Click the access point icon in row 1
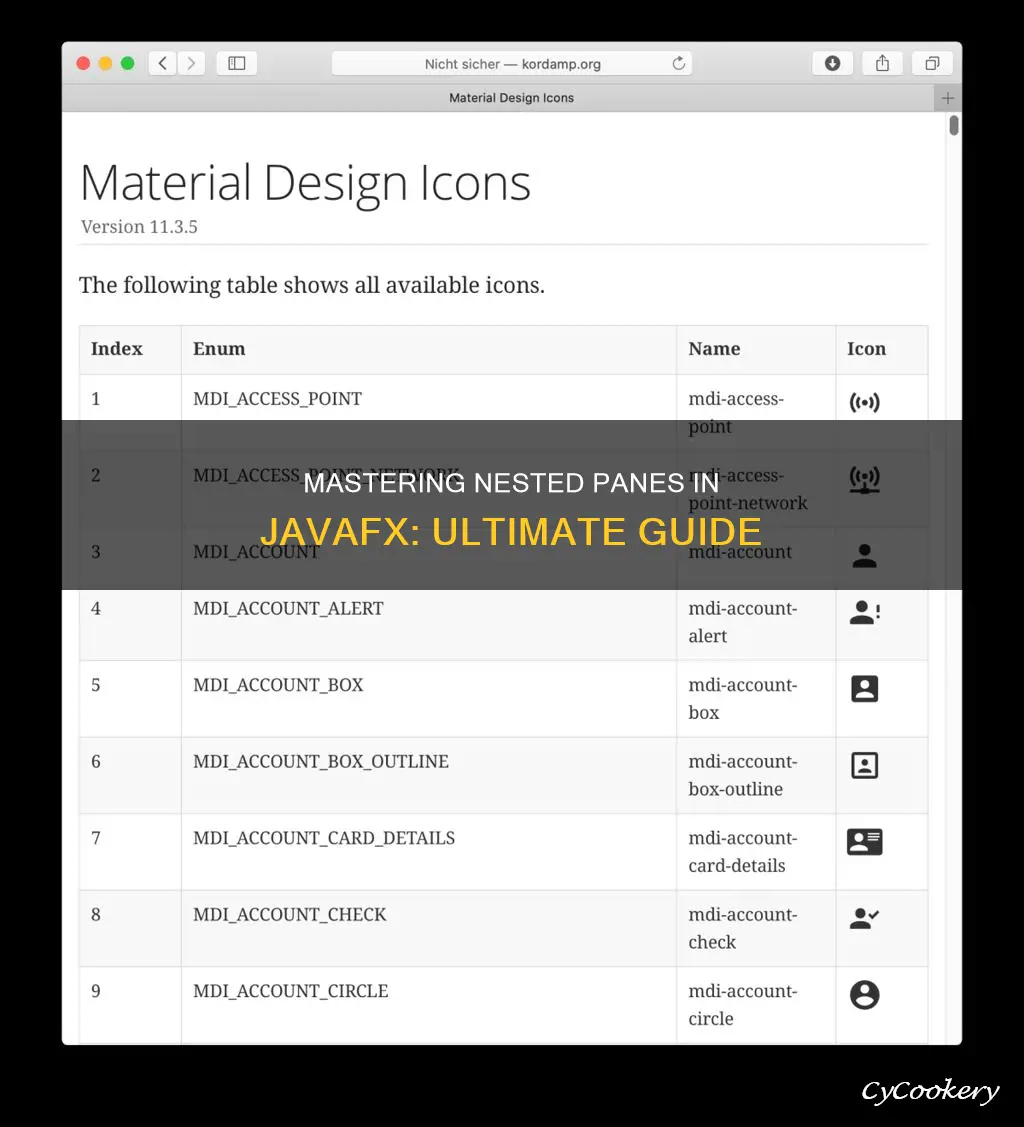1024x1127 pixels. 864,402
